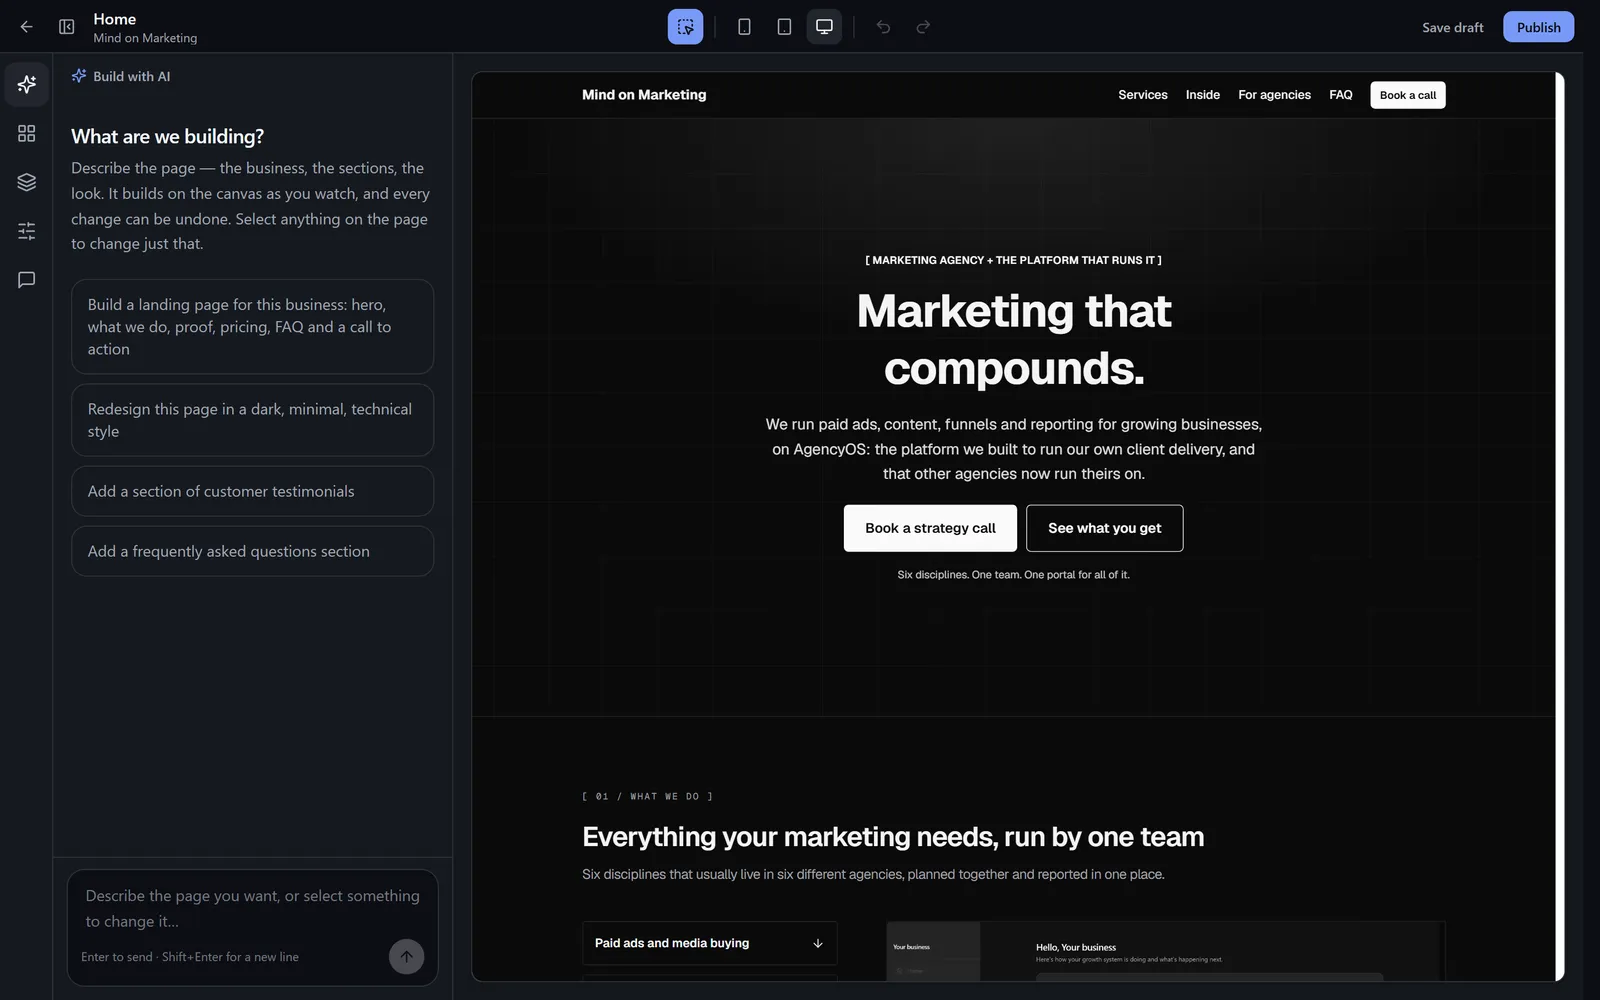Image resolution: width=1600 pixels, height=1000 pixels.
Task: Choose 'Redesign this page in a dark' suggestion
Action: tap(252, 420)
